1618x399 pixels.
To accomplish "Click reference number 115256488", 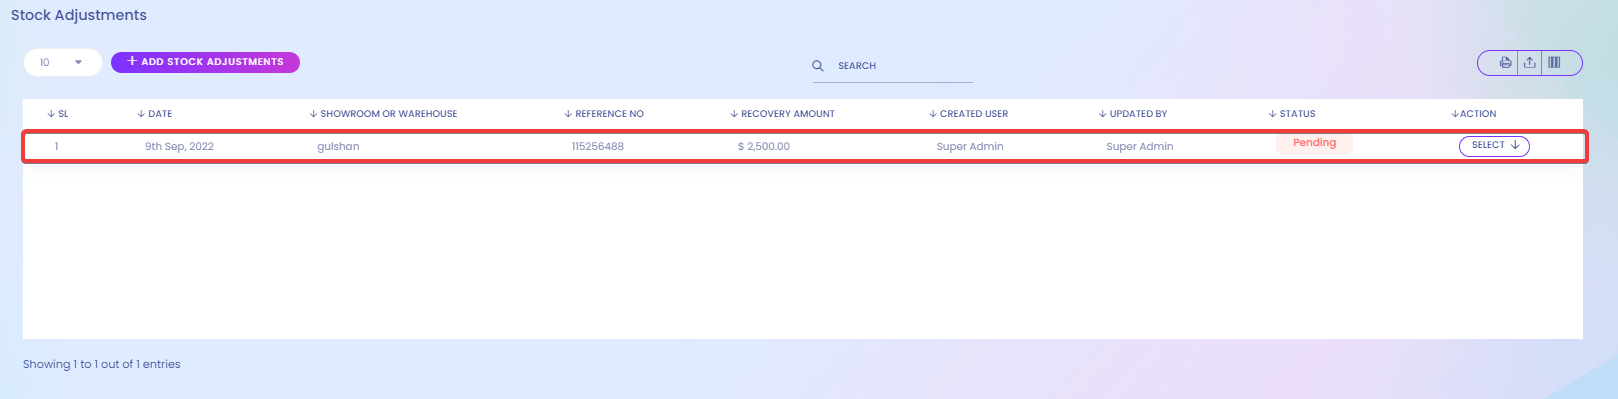I will (x=597, y=146).
